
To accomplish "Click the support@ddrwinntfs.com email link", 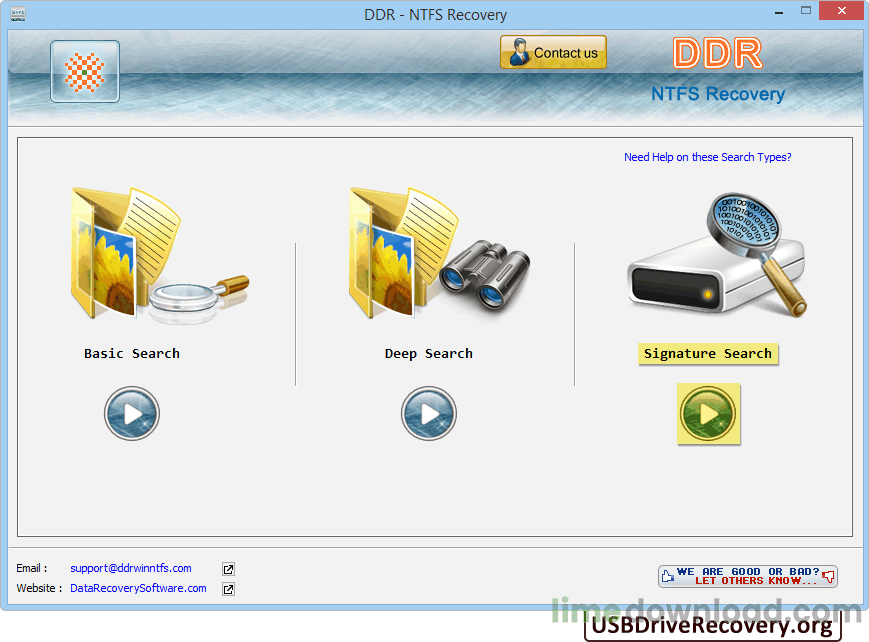I will coord(131,568).
